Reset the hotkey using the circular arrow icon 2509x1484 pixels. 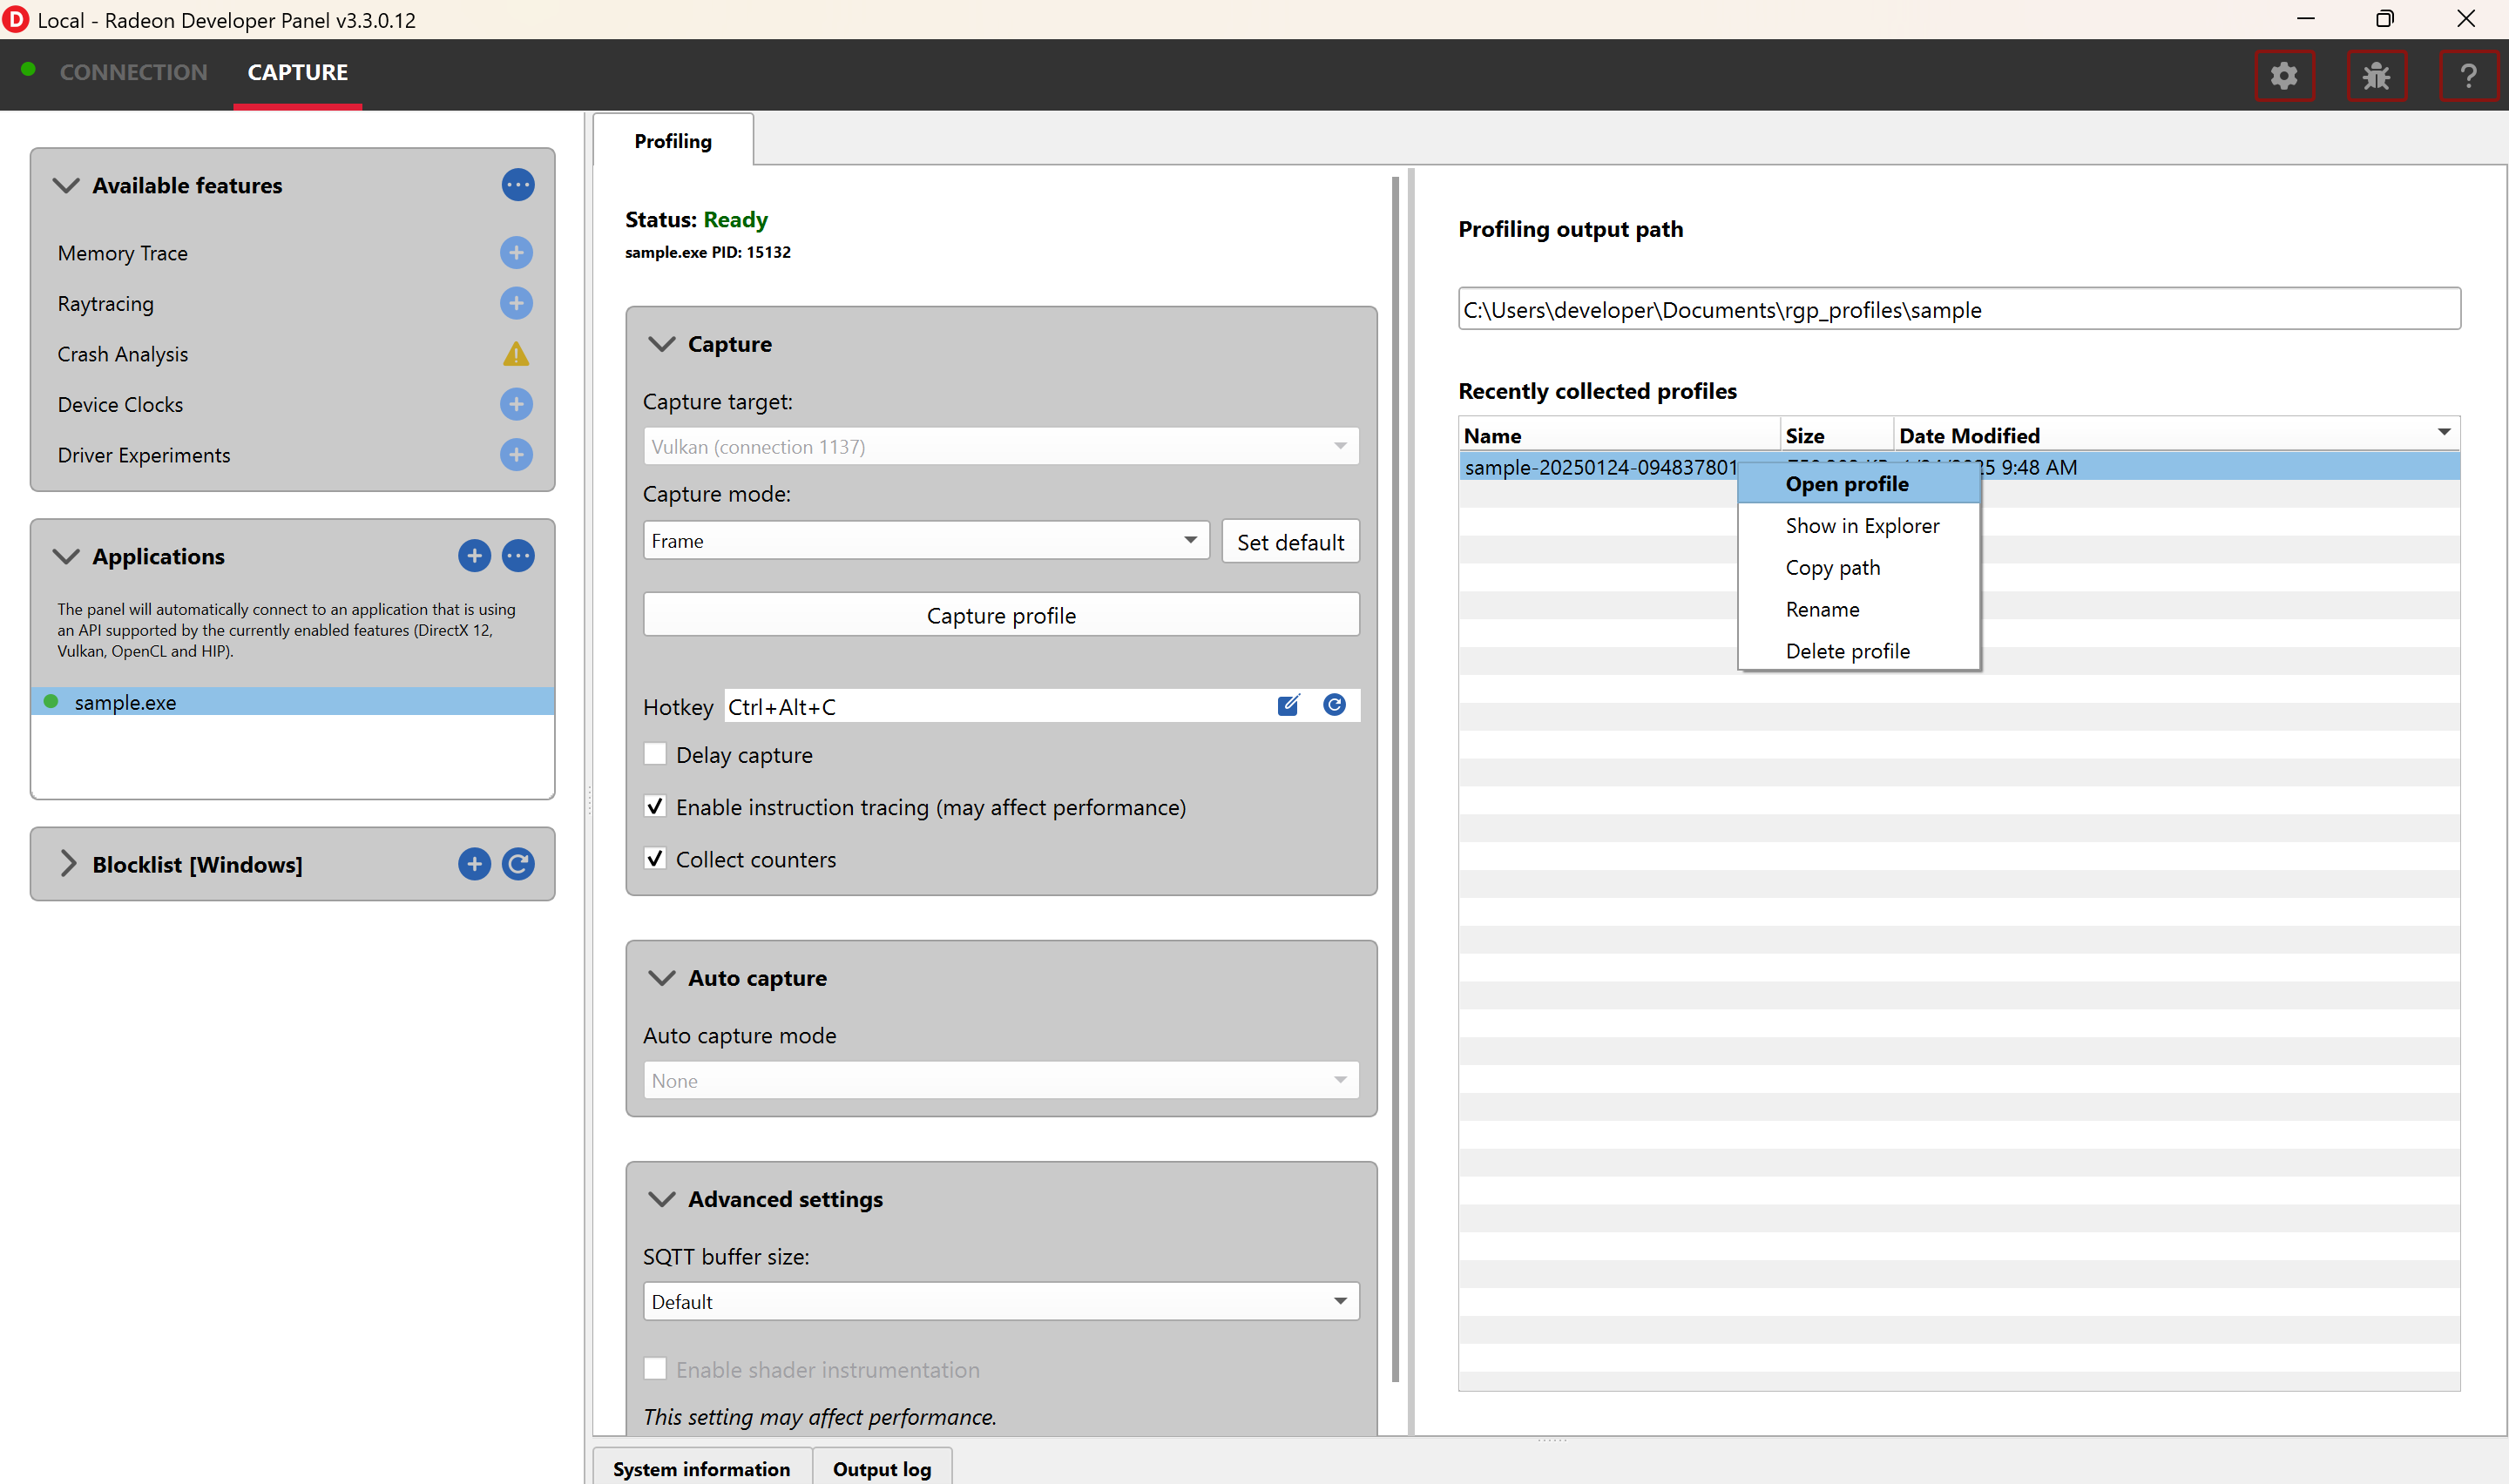(x=1334, y=706)
